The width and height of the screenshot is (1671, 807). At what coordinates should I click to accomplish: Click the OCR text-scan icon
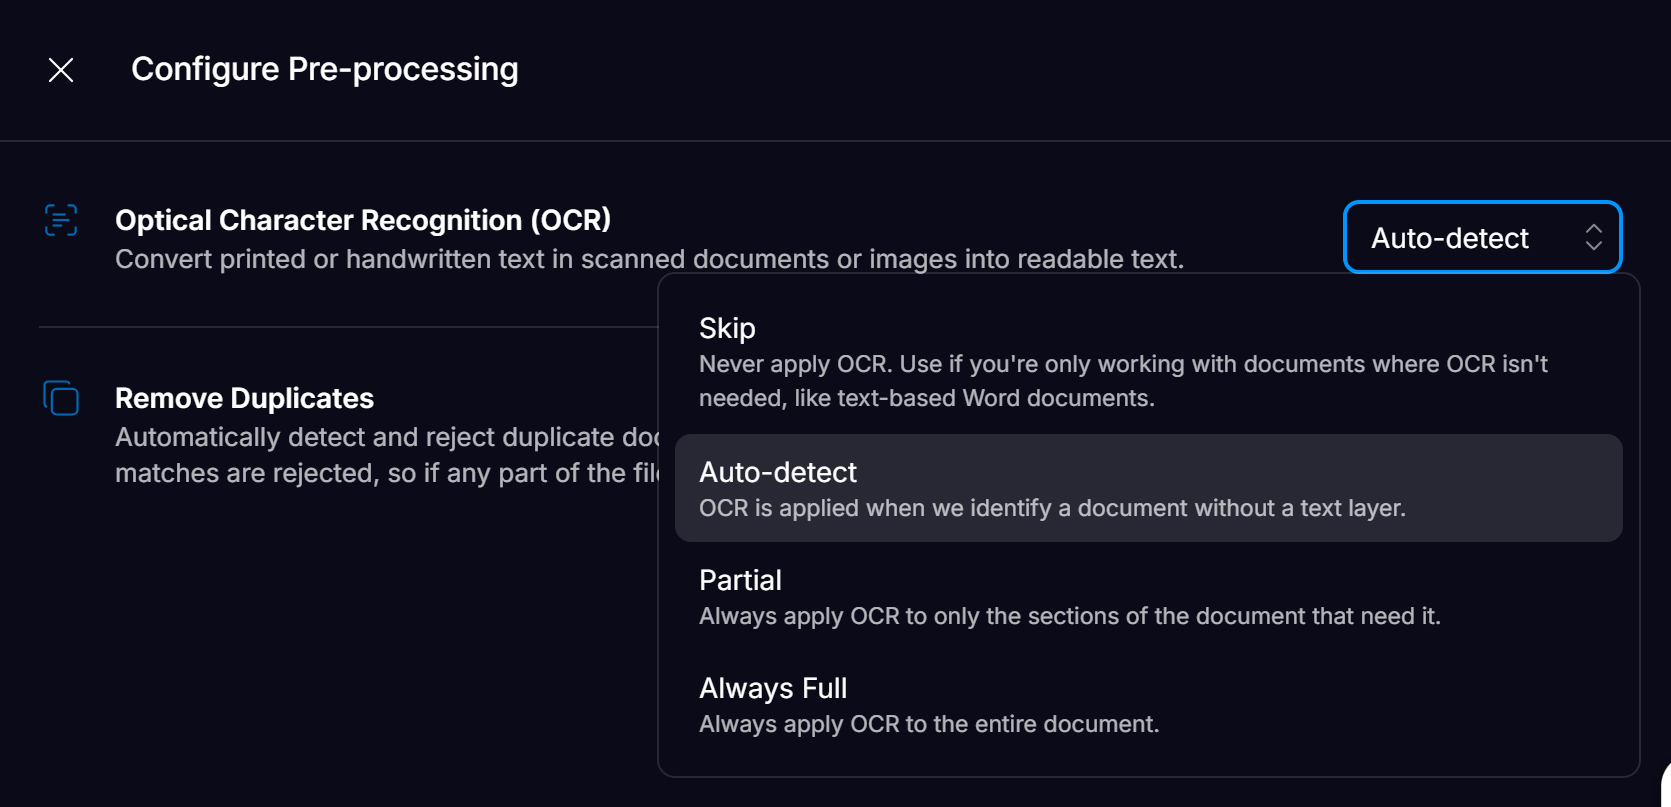(x=61, y=220)
